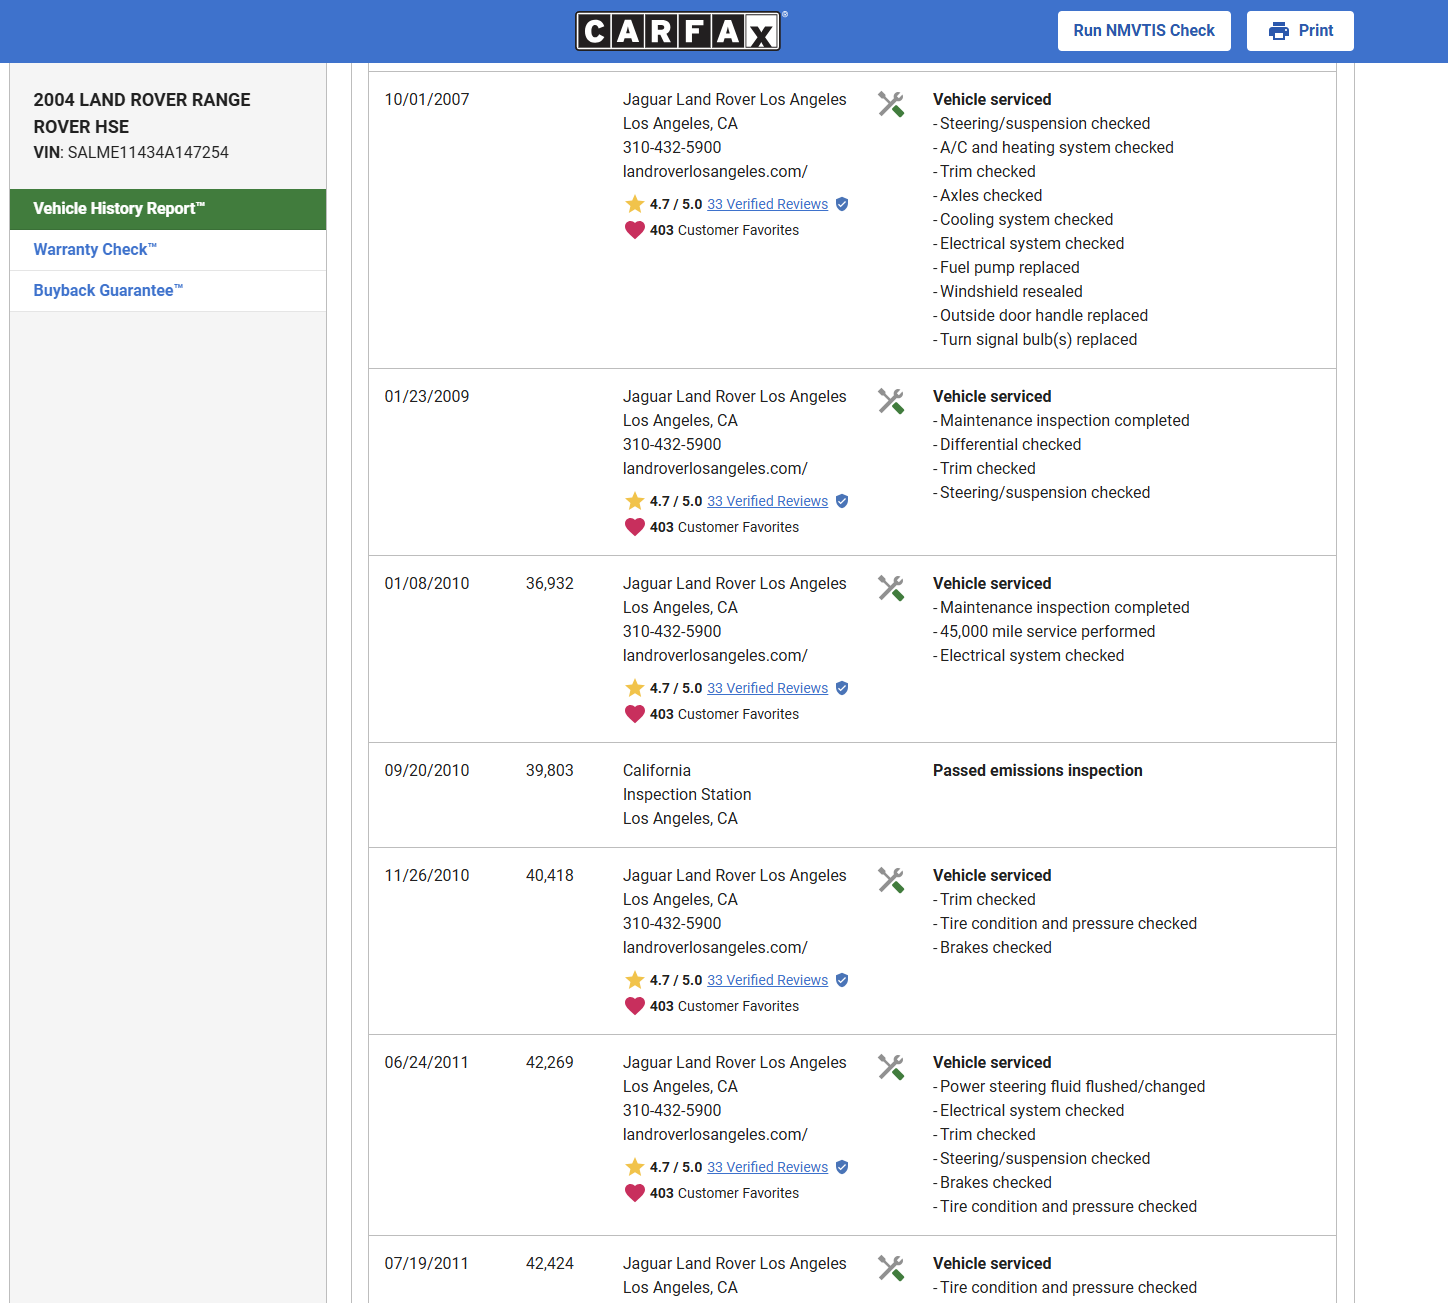Click landroverlosangeles.com in 06/24/2011 entry
The height and width of the screenshot is (1303, 1448).
click(x=715, y=1135)
